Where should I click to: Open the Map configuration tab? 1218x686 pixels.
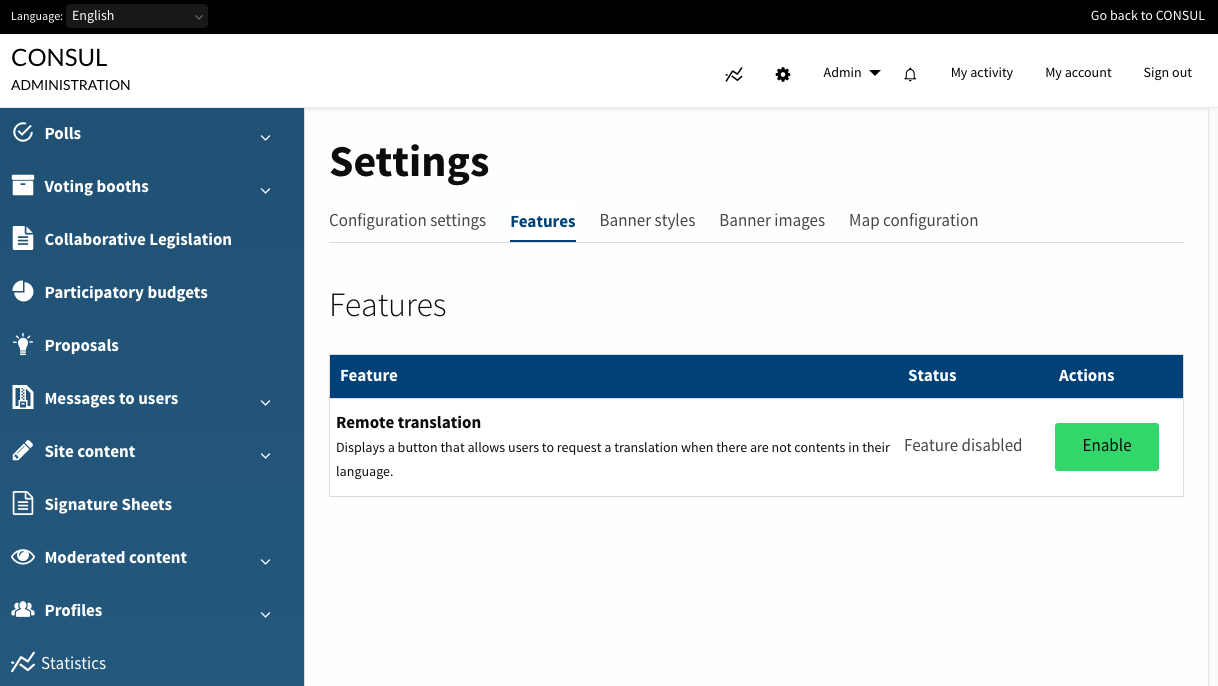pos(913,220)
